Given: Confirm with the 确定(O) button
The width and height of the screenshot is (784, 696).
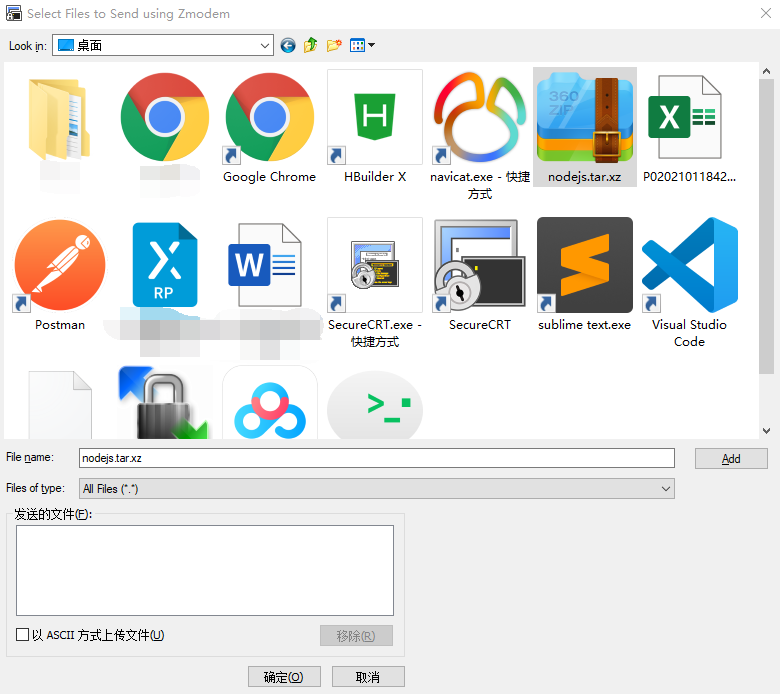Looking at the screenshot, I should pos(284,677).
